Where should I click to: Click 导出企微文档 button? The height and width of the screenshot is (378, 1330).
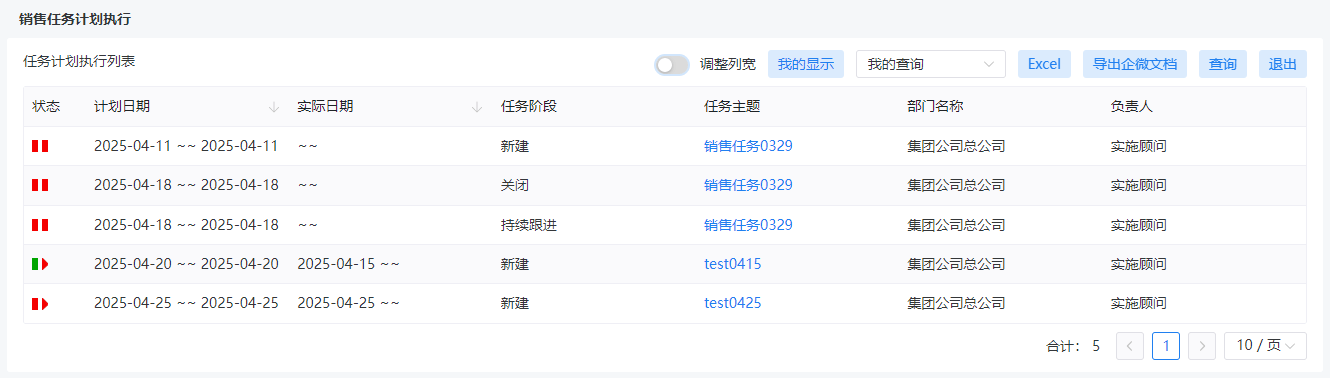tap(1135, 64)
